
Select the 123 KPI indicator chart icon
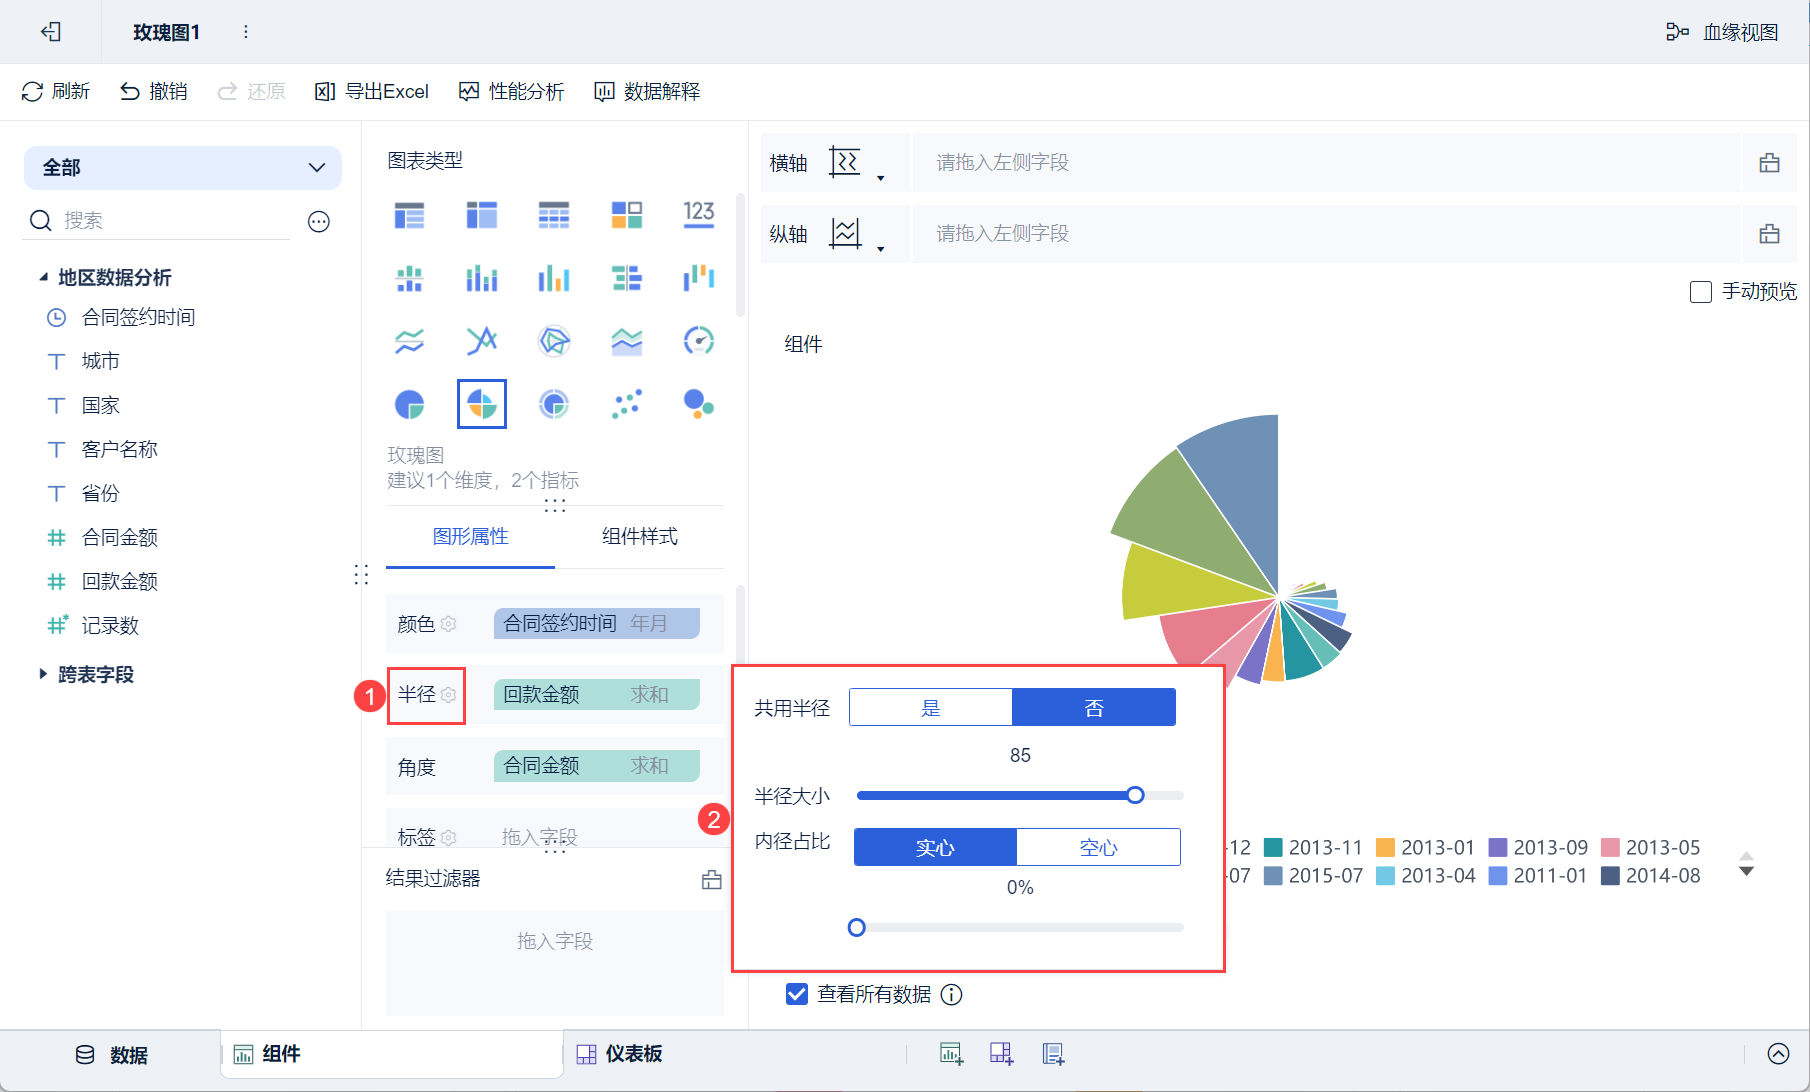699,215
